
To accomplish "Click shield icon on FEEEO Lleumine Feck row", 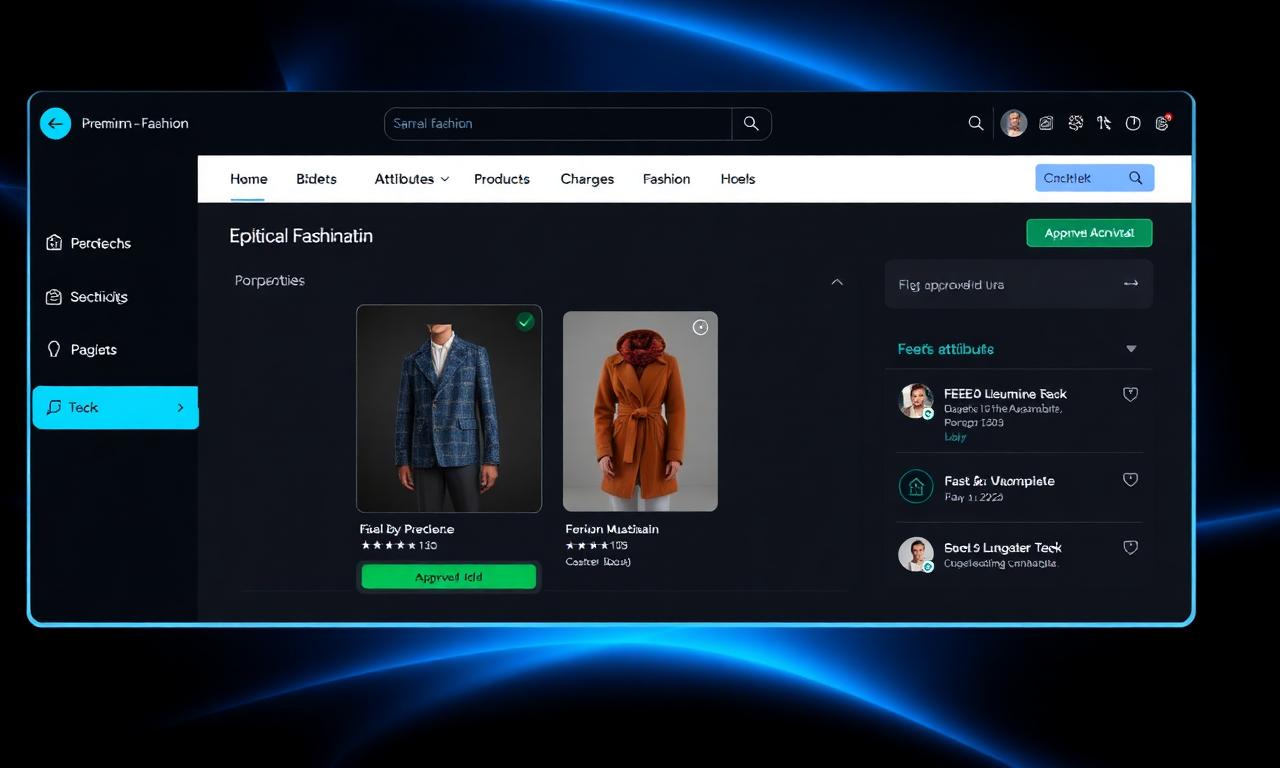I will pos(1131,394).
